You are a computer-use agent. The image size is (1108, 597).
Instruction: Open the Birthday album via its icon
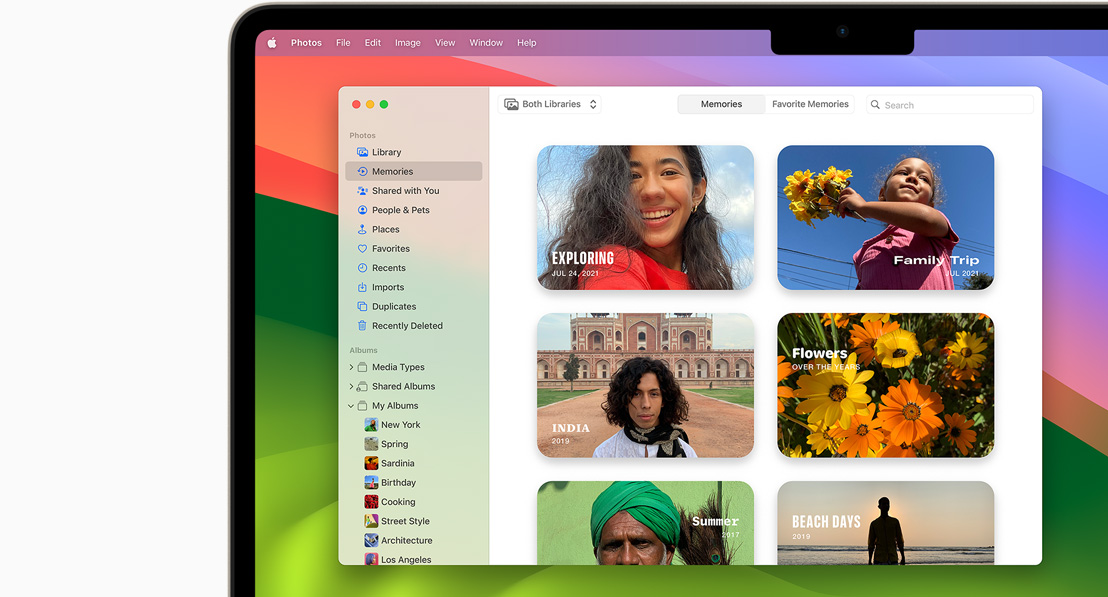371,482
